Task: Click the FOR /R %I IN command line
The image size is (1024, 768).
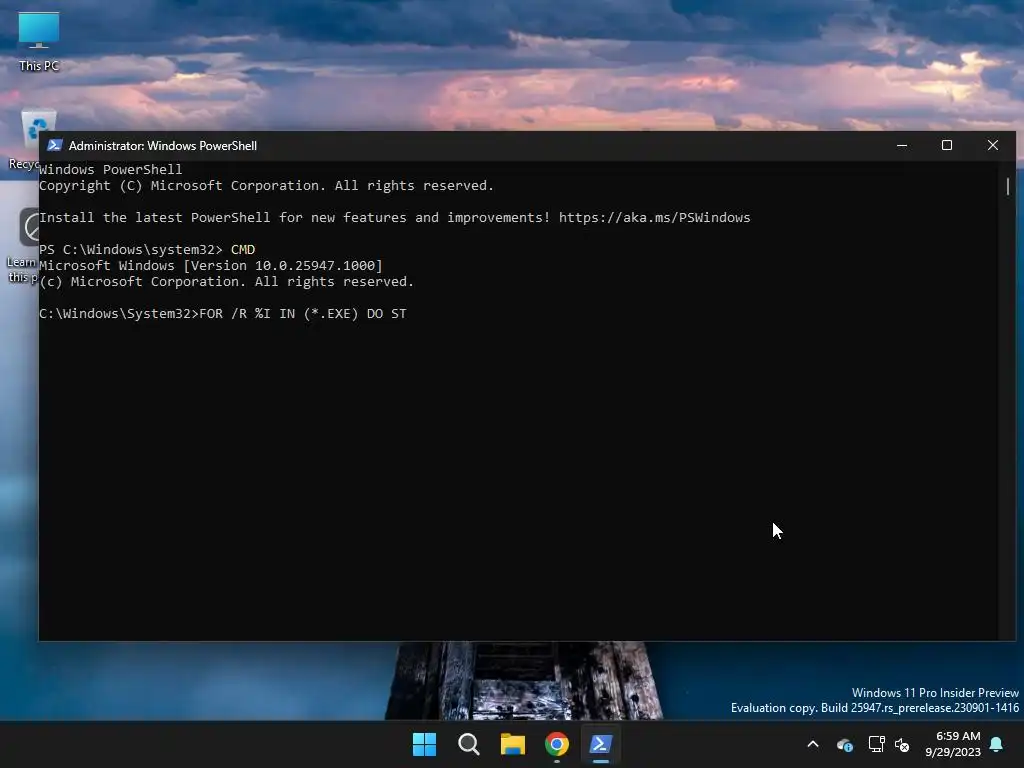Action: (223, 313)
